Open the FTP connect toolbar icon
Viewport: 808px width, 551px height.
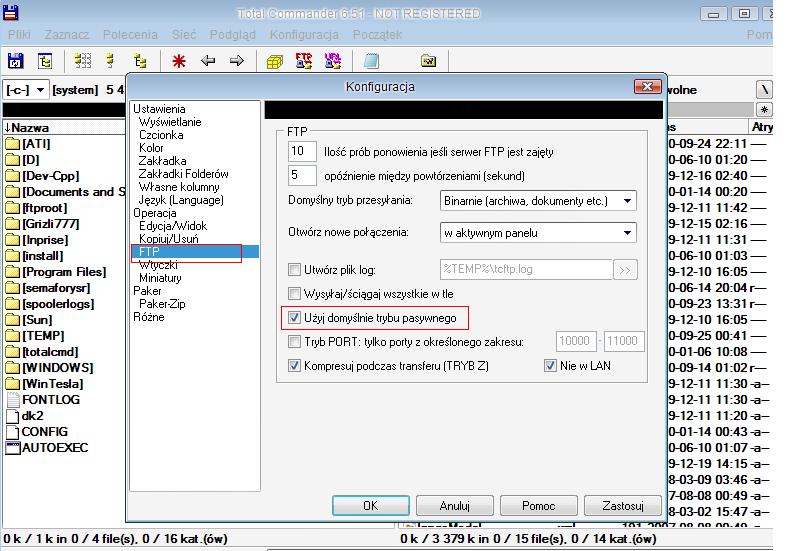(304, 61)
